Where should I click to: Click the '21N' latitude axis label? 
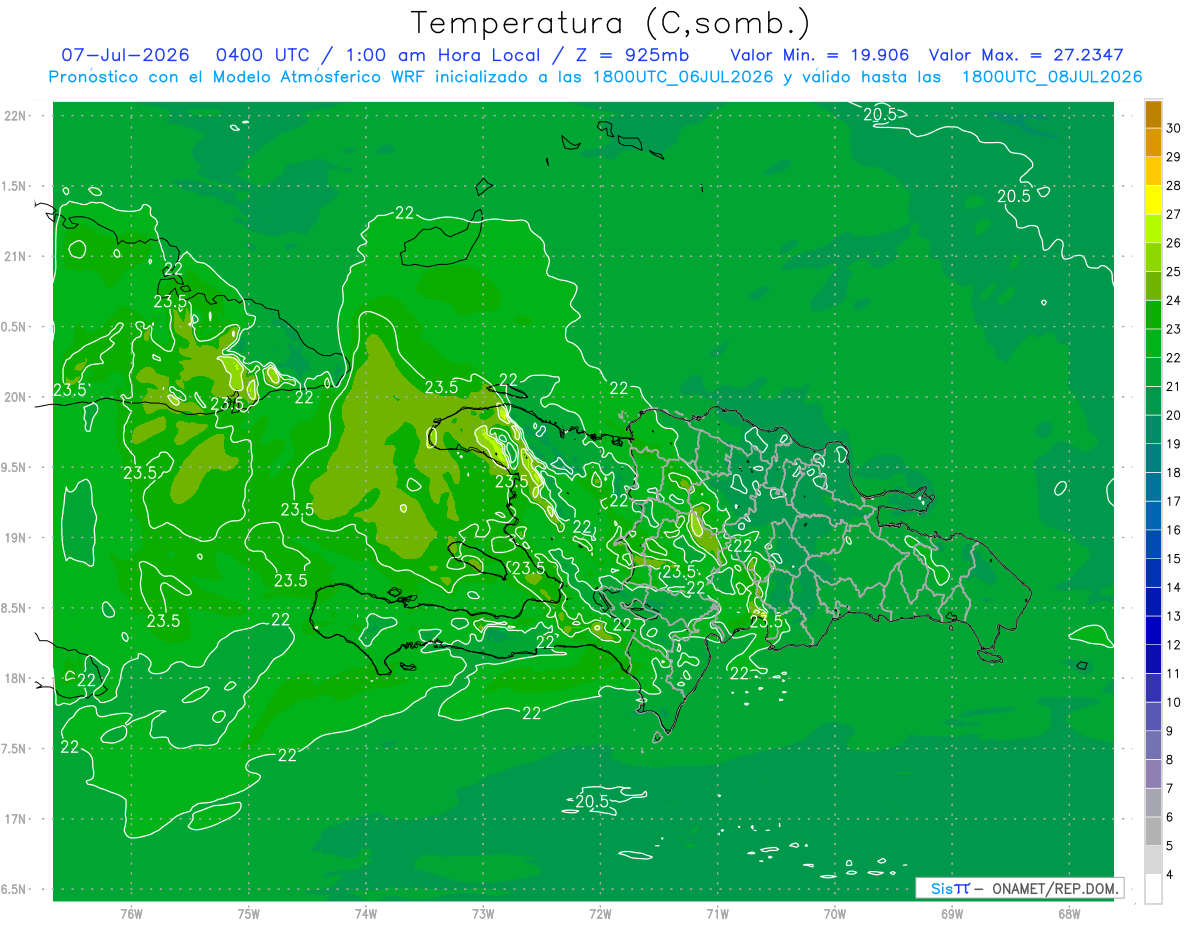[x=16, y=256]
